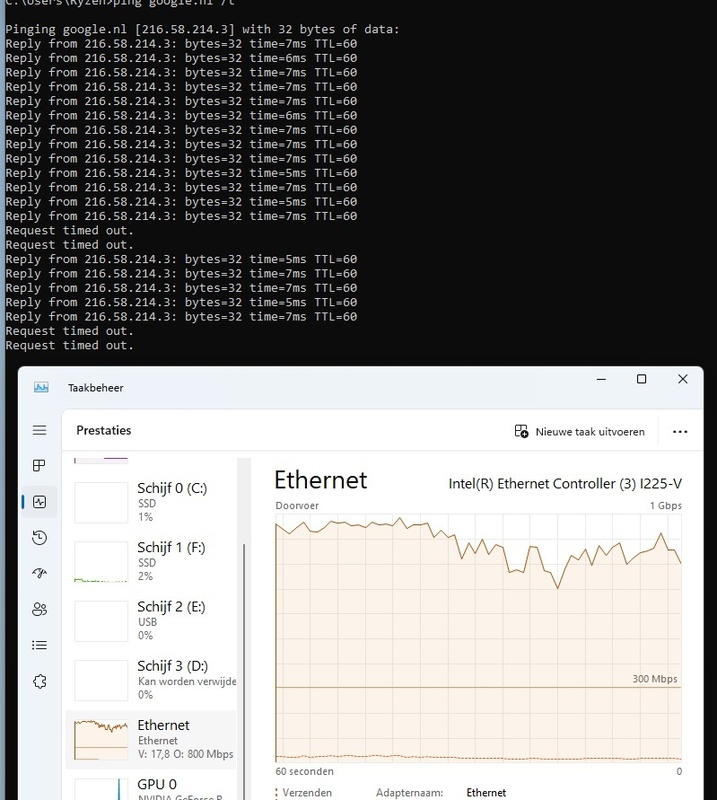Click the Ethernet throughput graph
Image resolution: width=717 pixels, height=800 pixels.
pos(478,638)
